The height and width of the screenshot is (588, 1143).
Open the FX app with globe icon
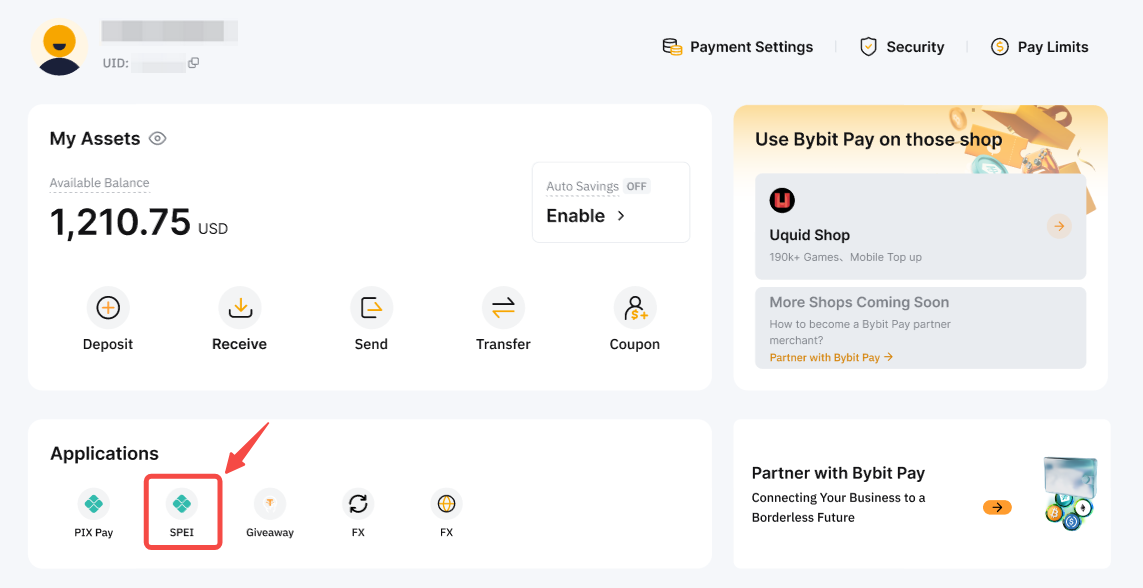(446, 503)
